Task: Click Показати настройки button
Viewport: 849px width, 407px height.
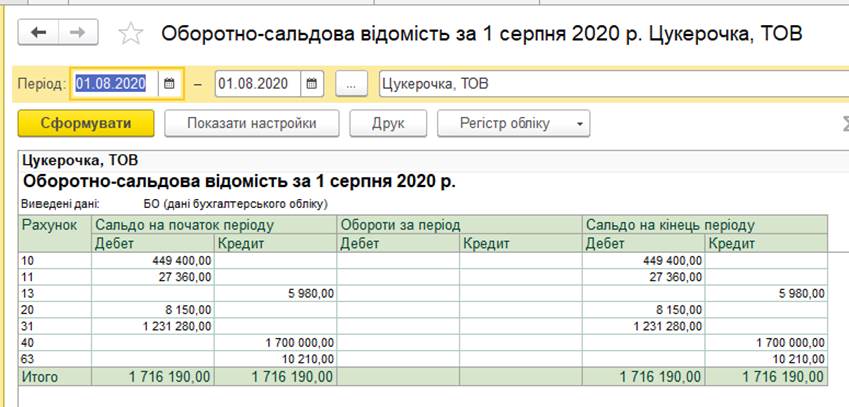Action: click(x=251, y=124)
